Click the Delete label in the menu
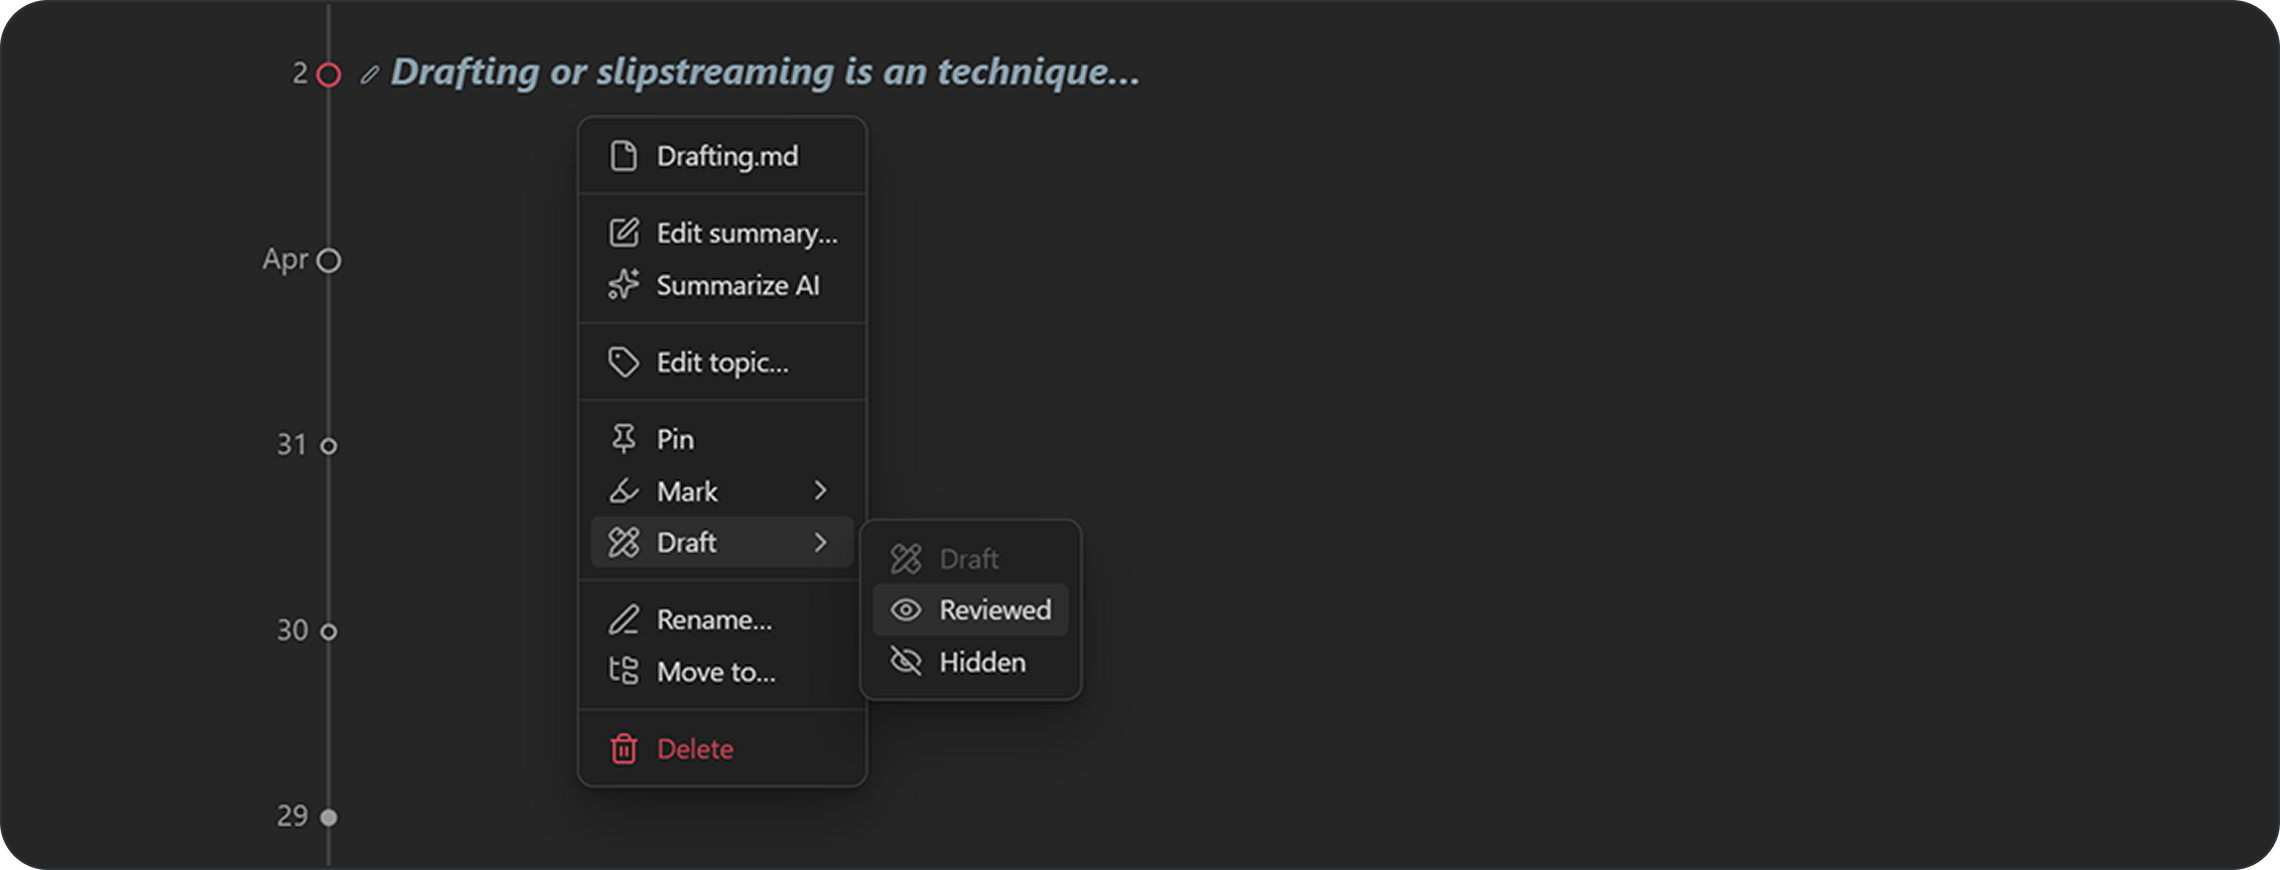Viewport: 2280px width, 870px height. pos(695,749)
